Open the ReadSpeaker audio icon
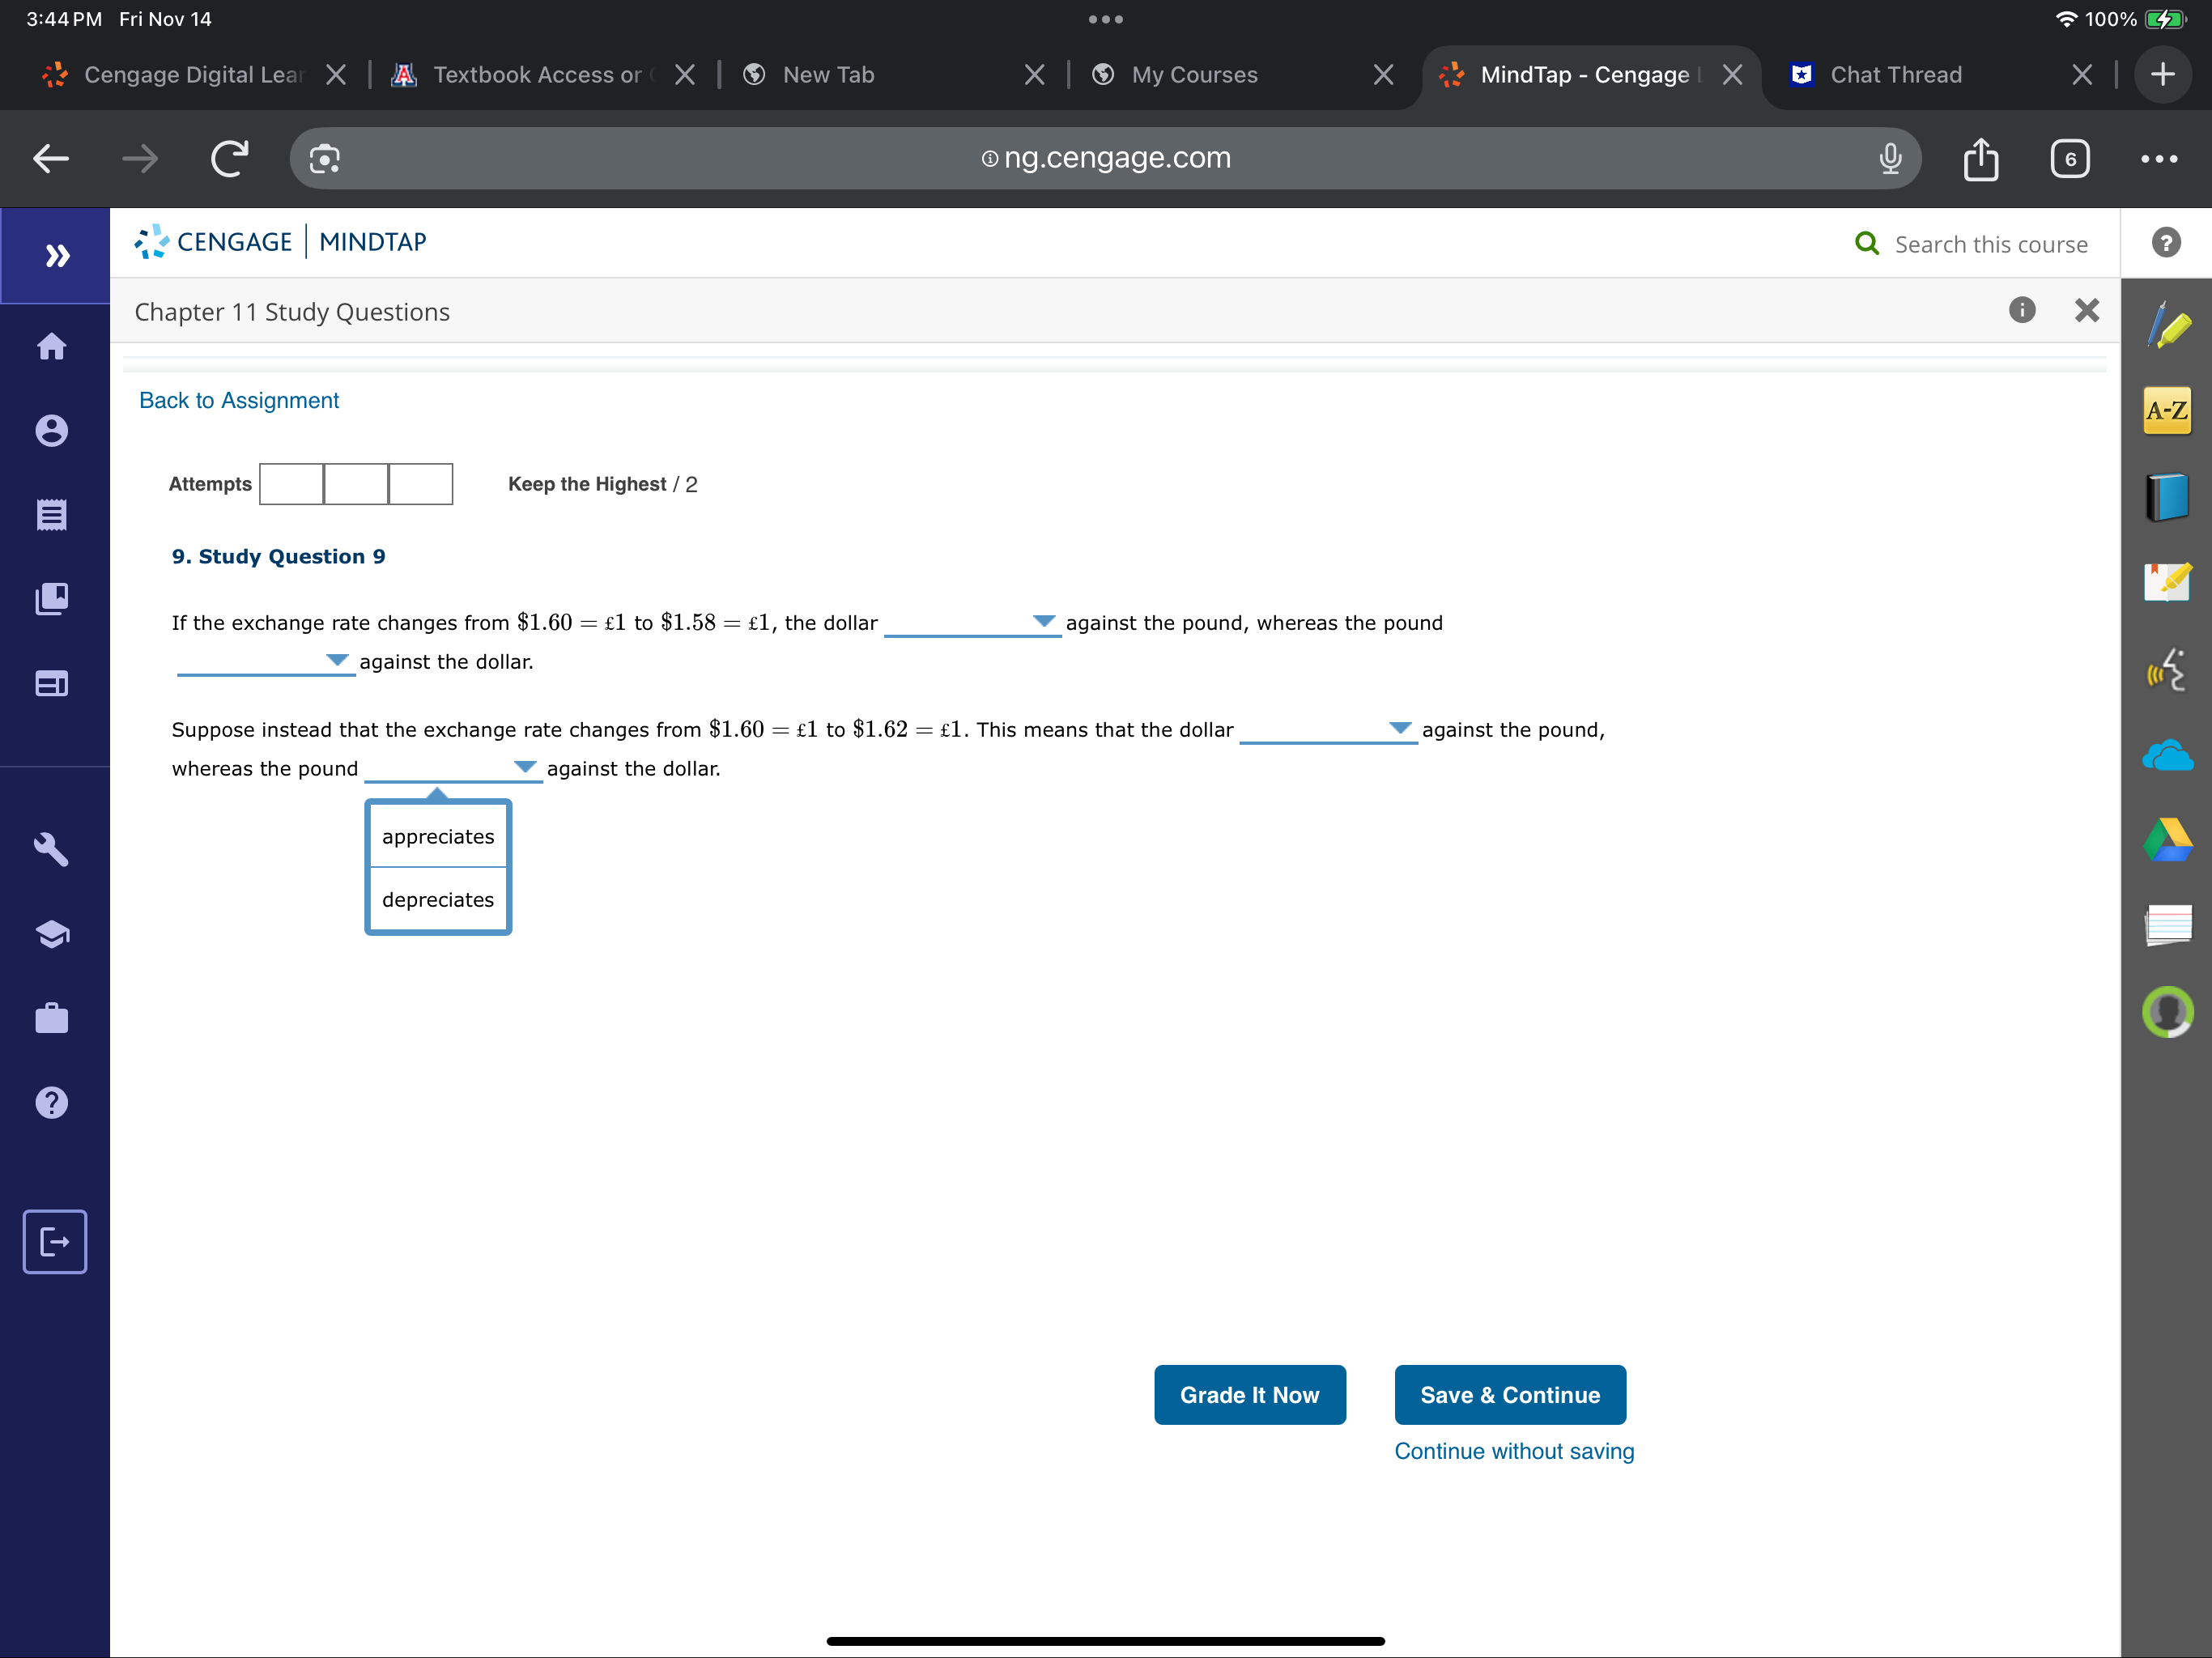2212x1658 pixels. 2166,670
